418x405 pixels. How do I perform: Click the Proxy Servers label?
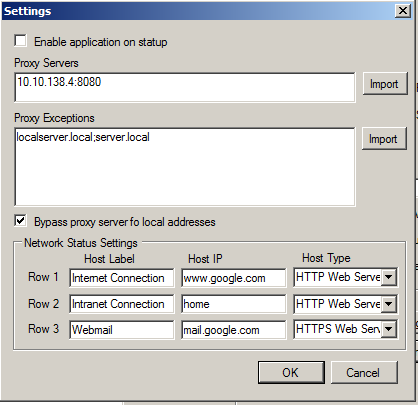pos(46,63)
